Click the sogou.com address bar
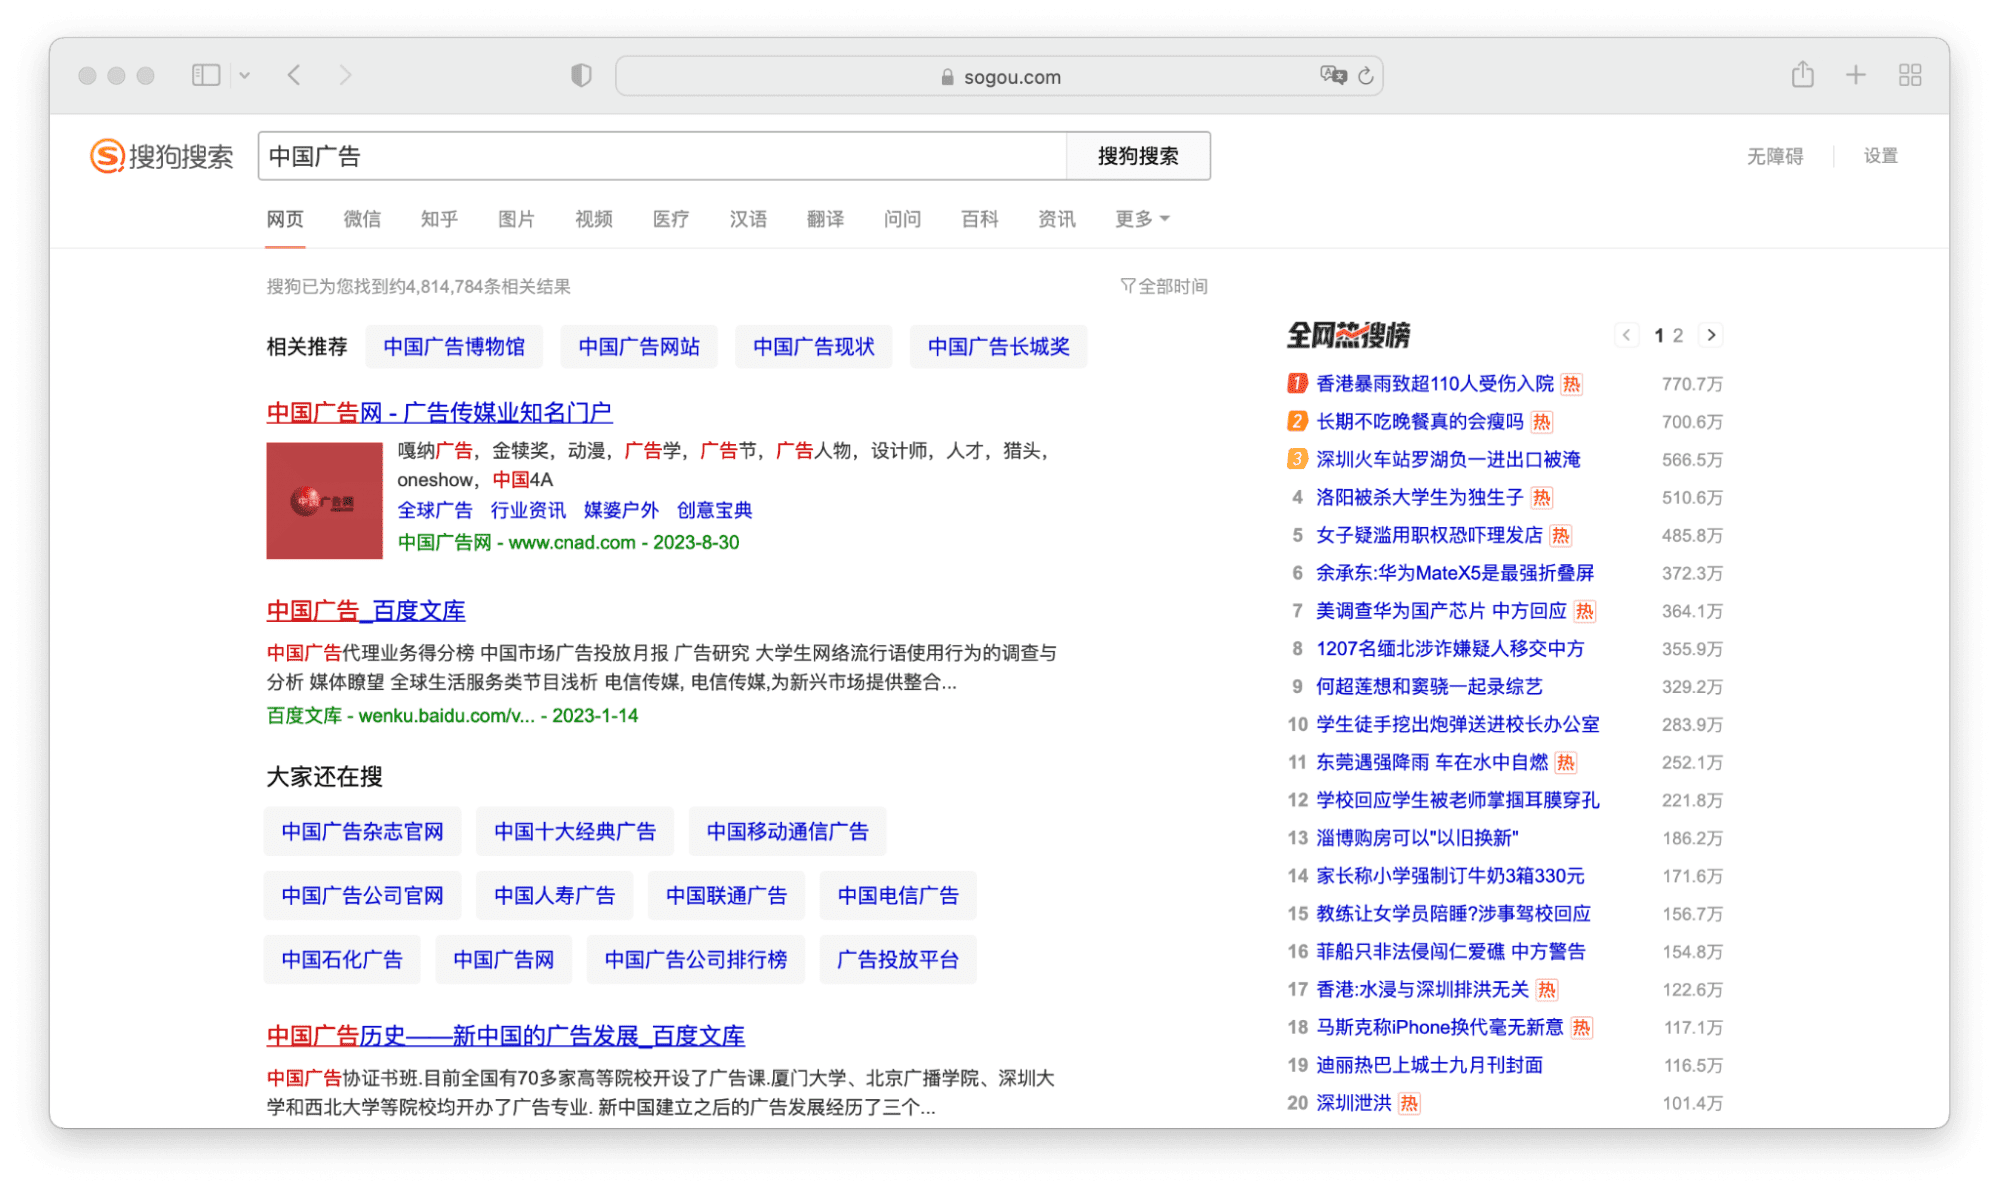Screen dimensions: 1999x1190 [999, 76]
